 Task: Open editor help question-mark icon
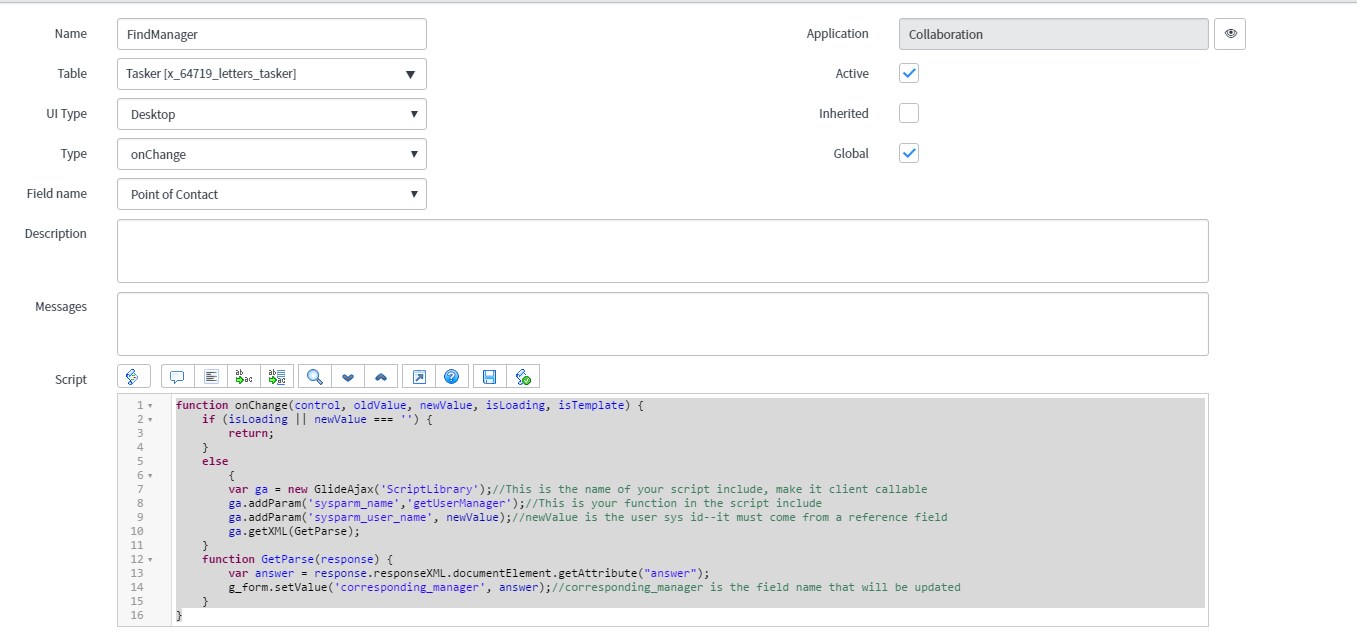452,376
